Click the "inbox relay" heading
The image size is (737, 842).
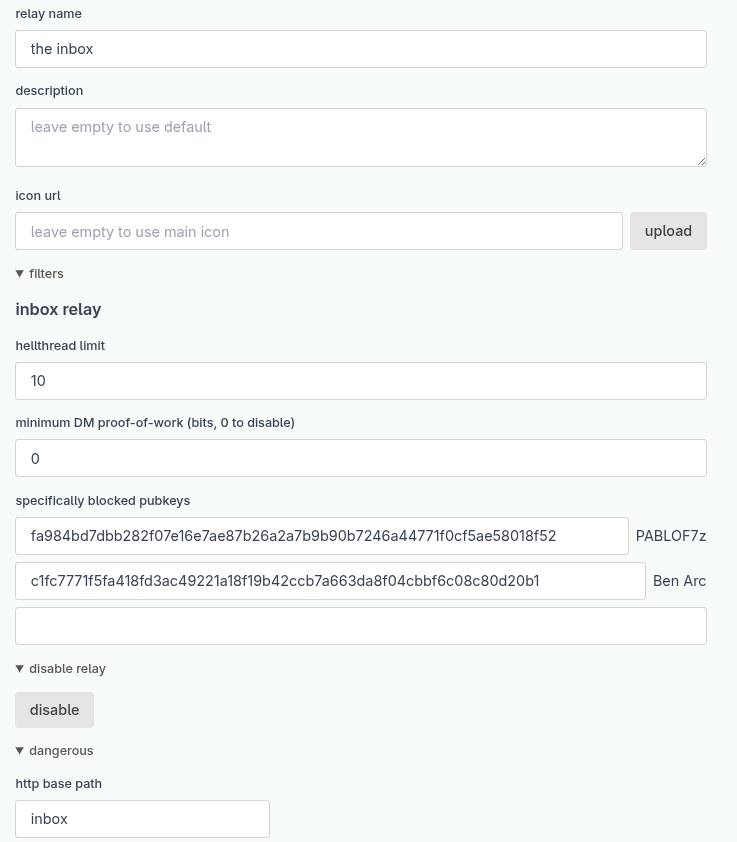(x=58, y=310)
